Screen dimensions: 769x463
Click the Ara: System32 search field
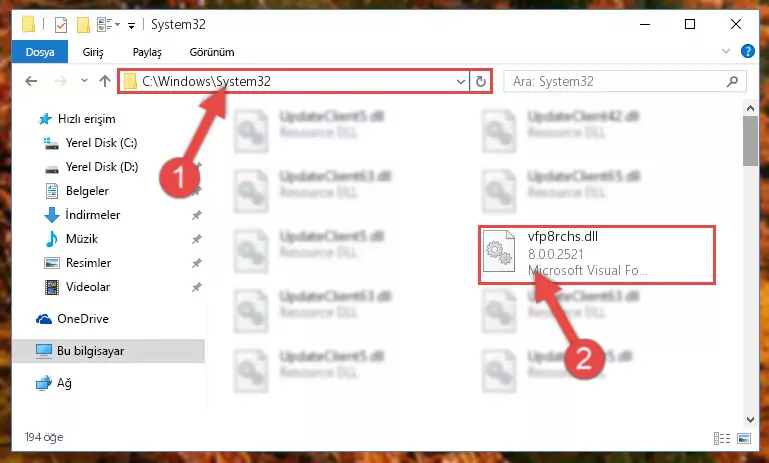click(x=618, y=81)
